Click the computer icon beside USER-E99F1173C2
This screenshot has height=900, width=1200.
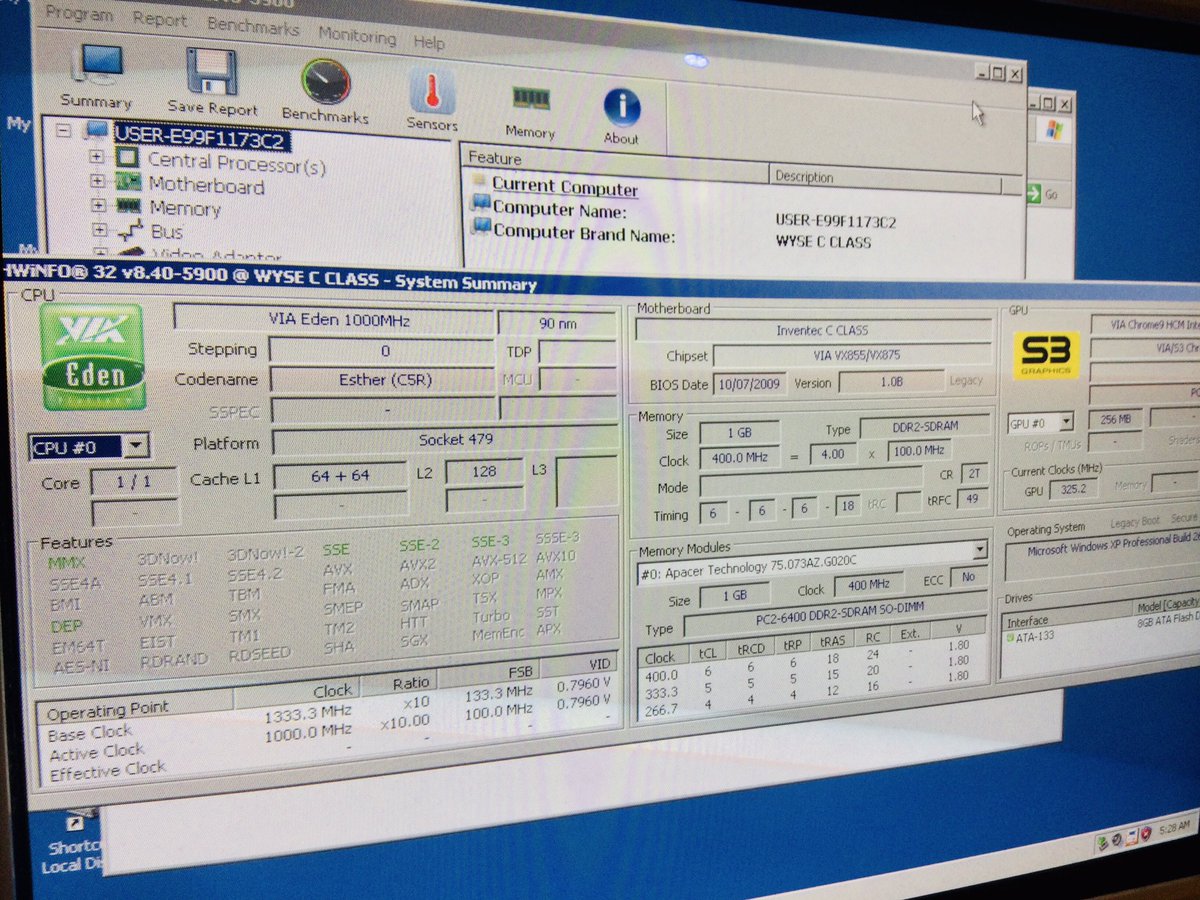pos(96,130)
